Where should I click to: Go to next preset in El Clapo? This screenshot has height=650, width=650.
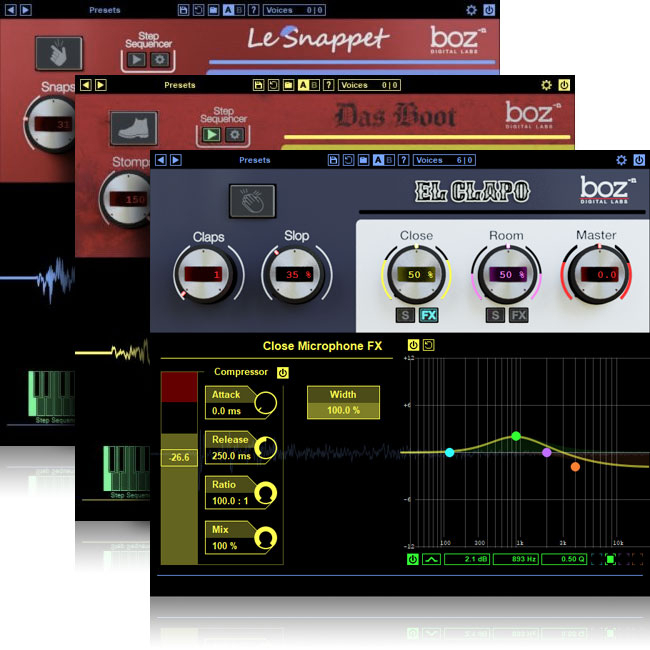[176, 160]
